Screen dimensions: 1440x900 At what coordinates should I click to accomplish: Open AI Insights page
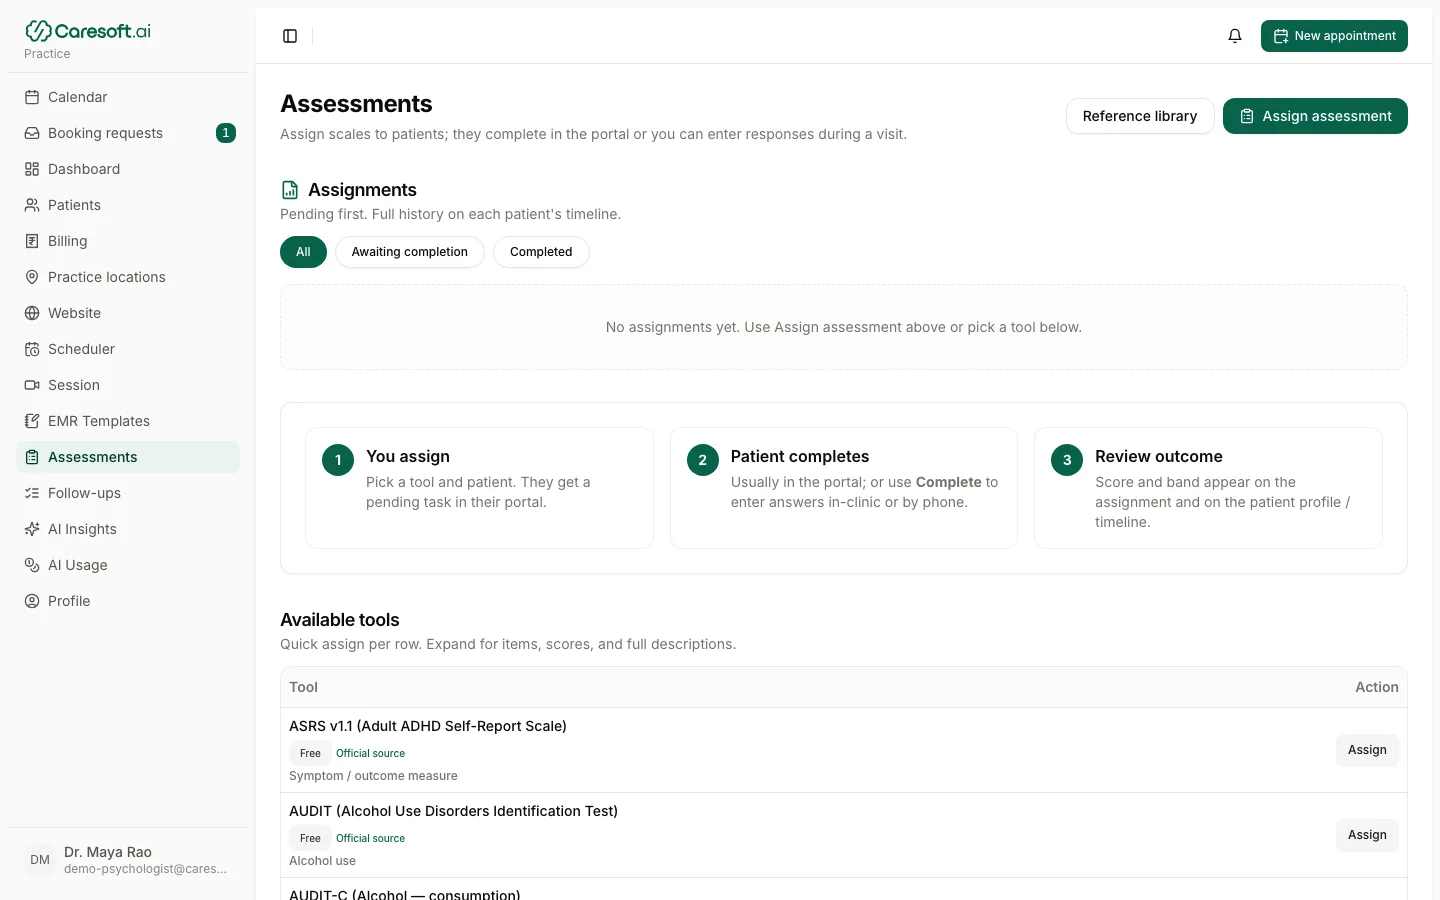click(128, 529)
